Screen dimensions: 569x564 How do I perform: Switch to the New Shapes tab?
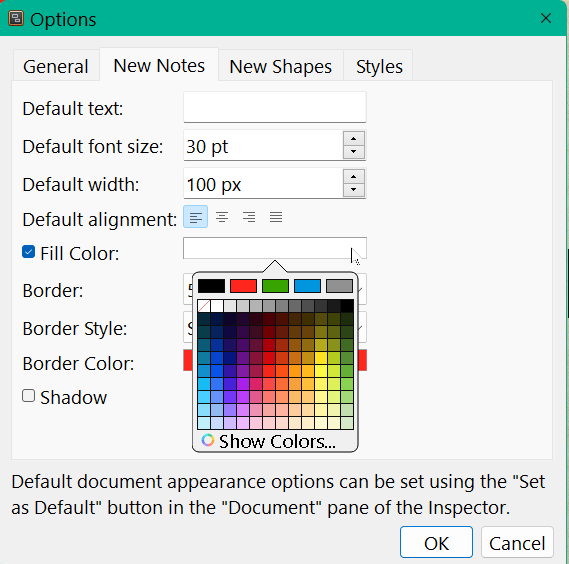pos(281,66)
